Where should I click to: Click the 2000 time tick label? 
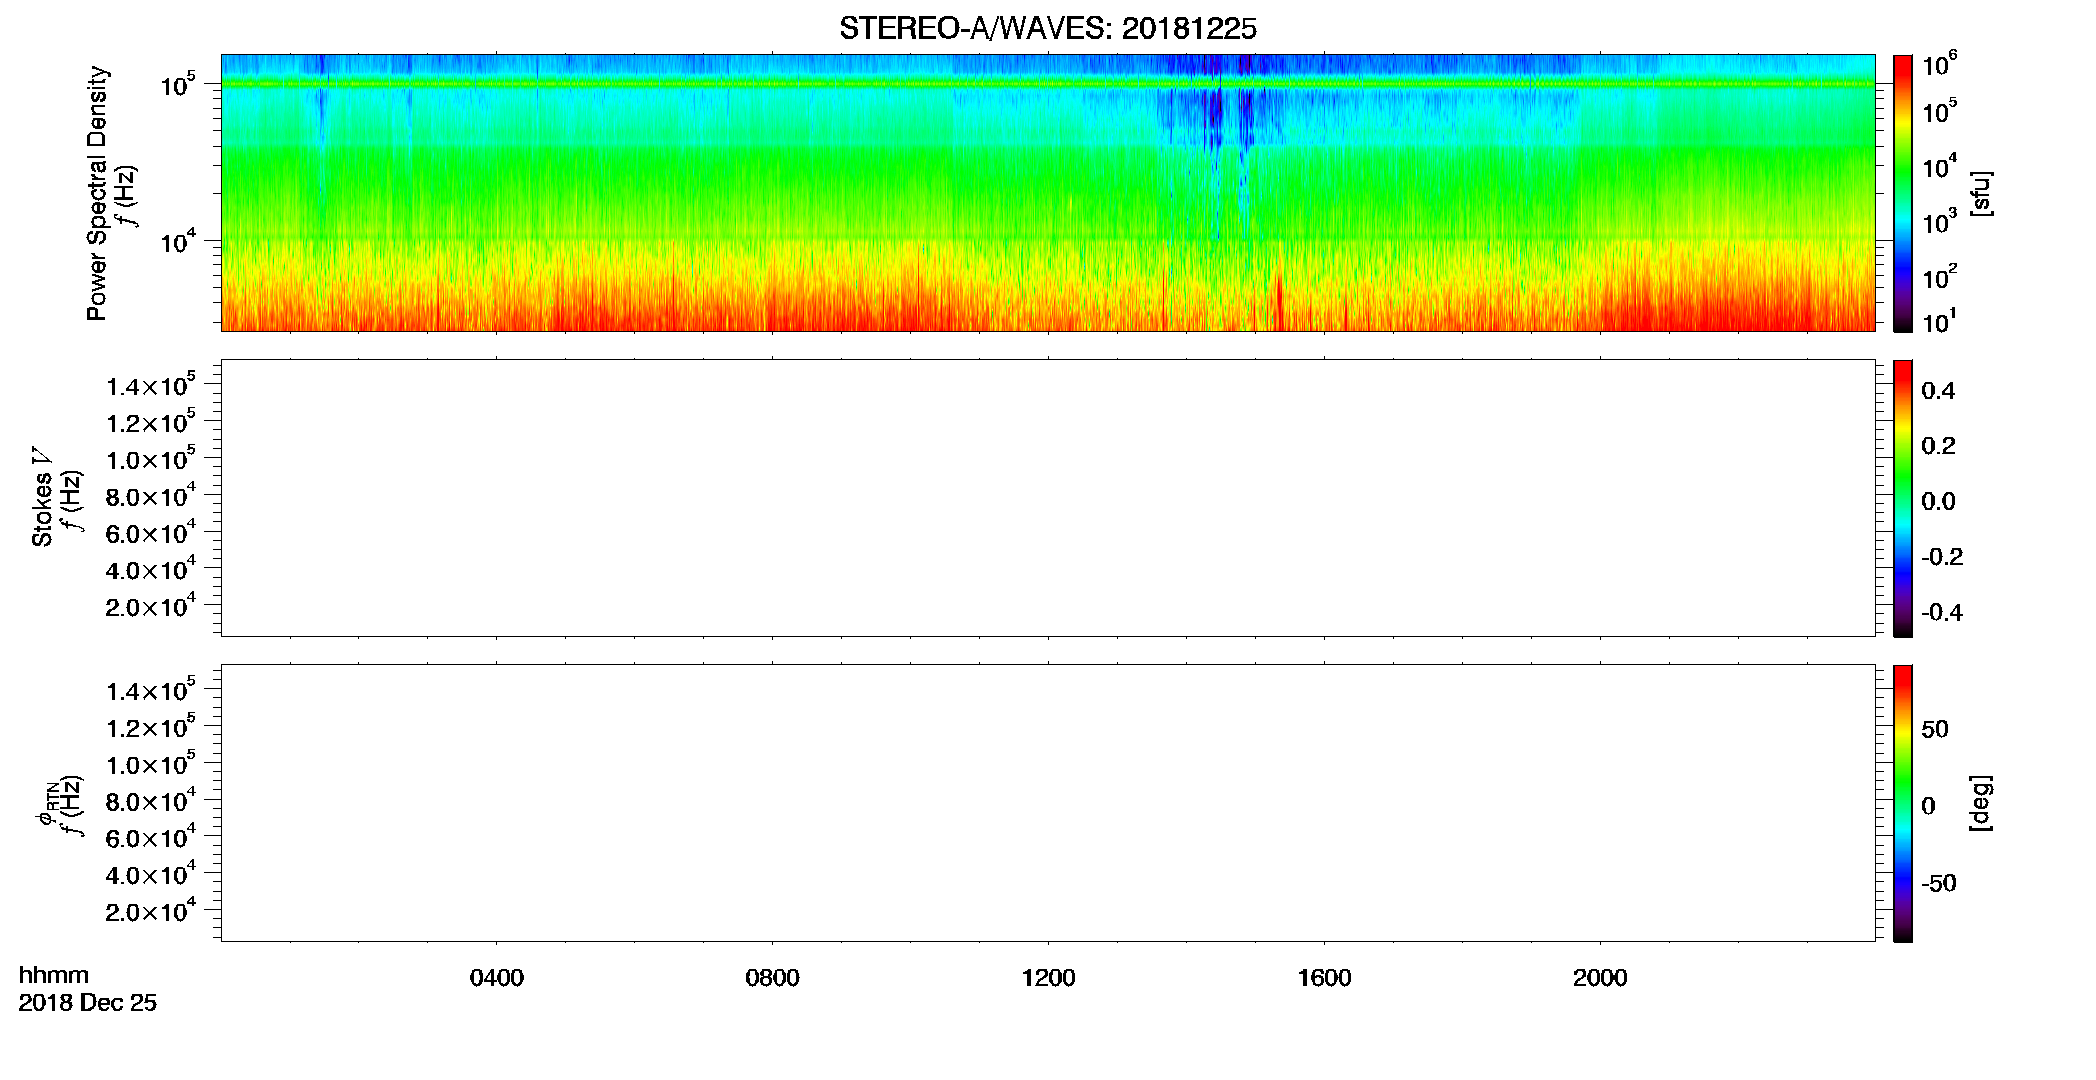(1600, 978)
